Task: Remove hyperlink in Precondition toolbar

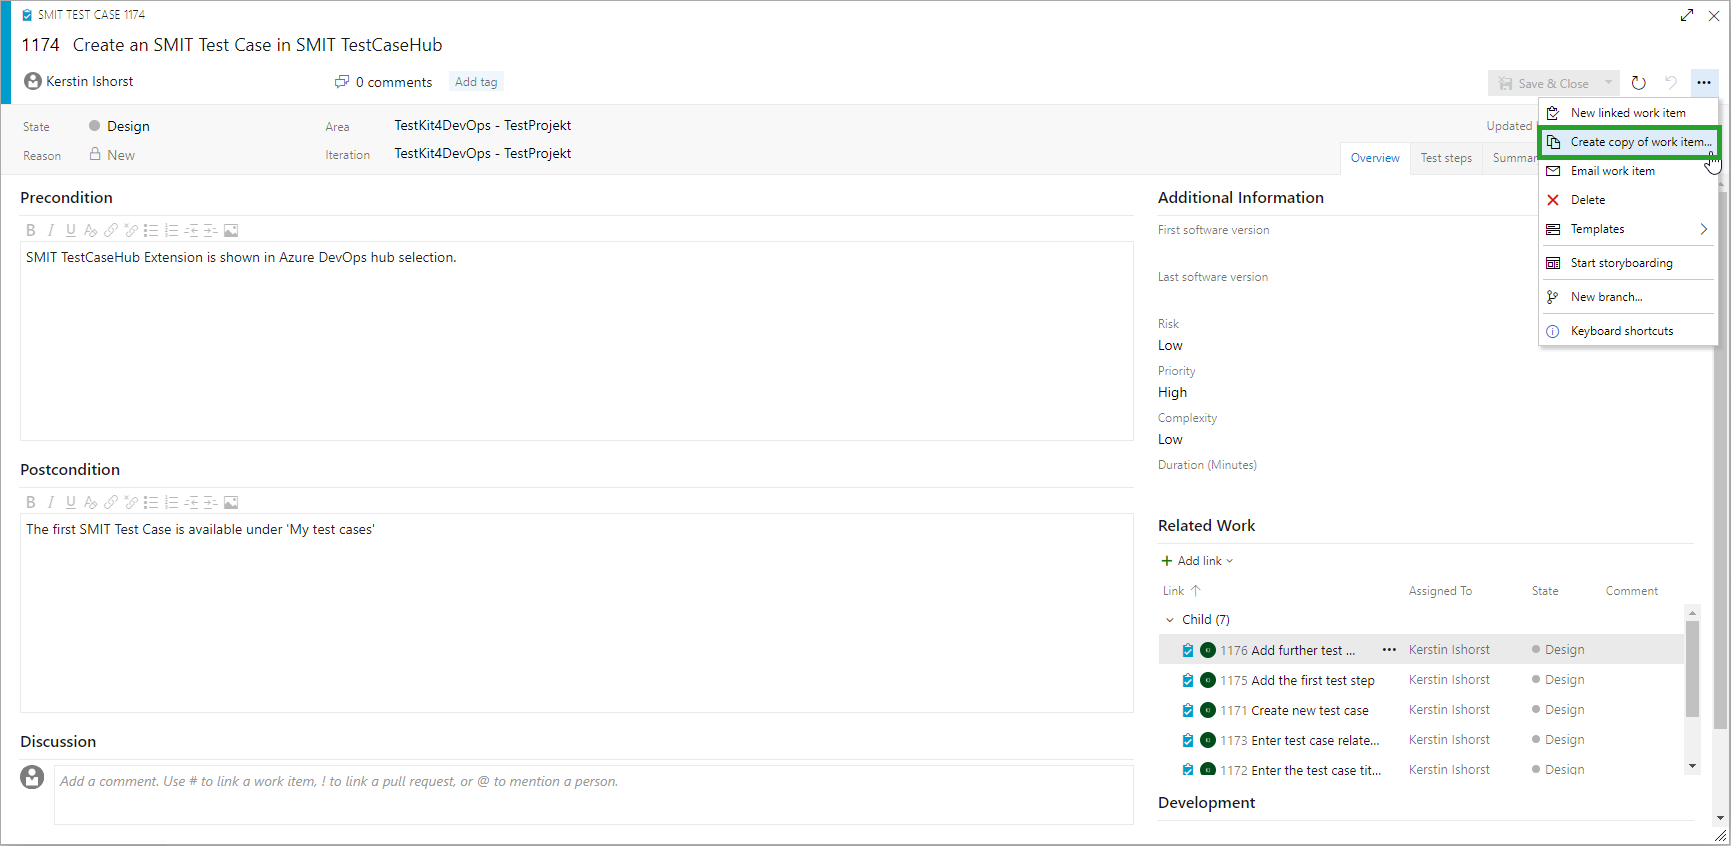Action: click(131, 231)
